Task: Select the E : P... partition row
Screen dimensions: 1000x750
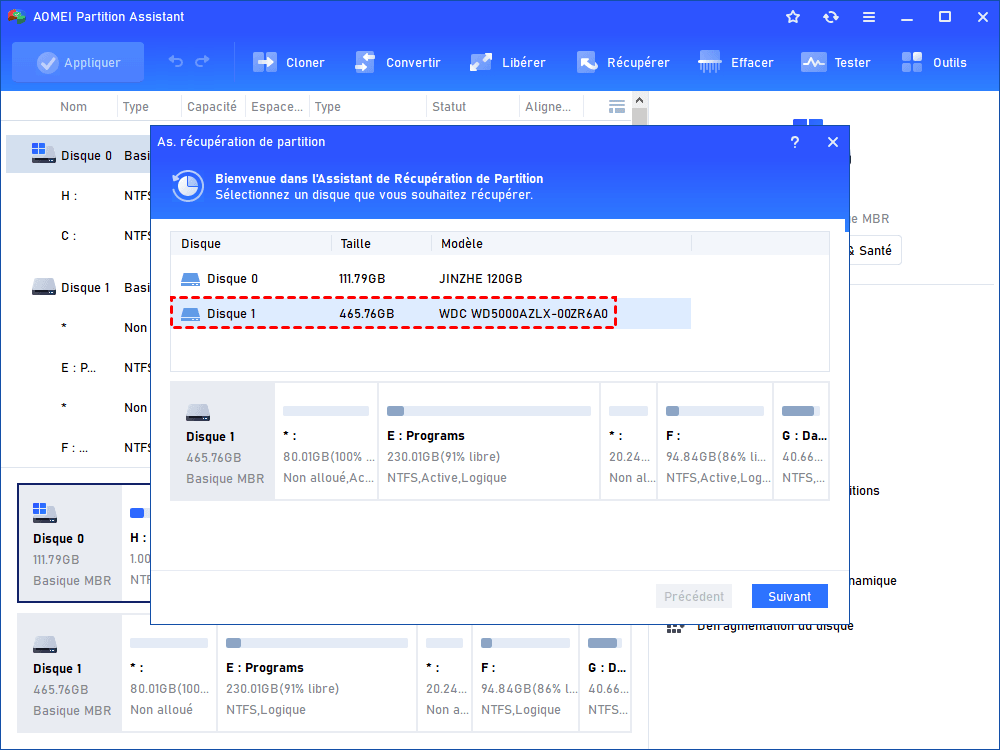Action: pyautogui.click(x=78, y=367)
